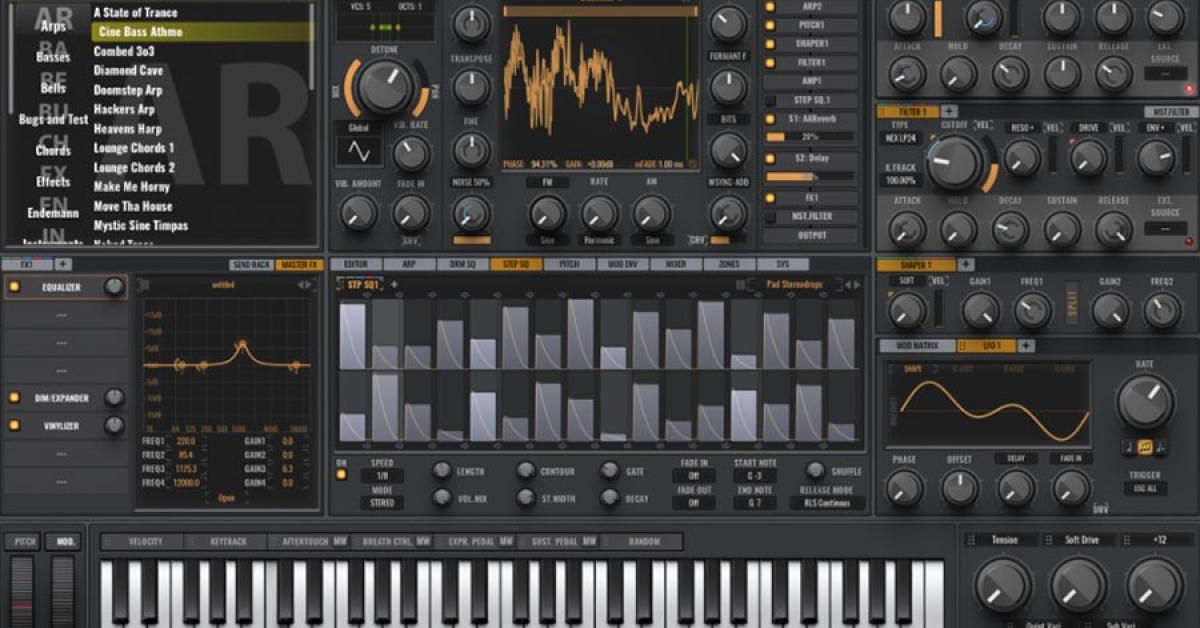The height and width of the screenshot is (628, 1200).
Task: Open RELEASE MODE dropdown RLS Continuos
Action: coord(825,503)
